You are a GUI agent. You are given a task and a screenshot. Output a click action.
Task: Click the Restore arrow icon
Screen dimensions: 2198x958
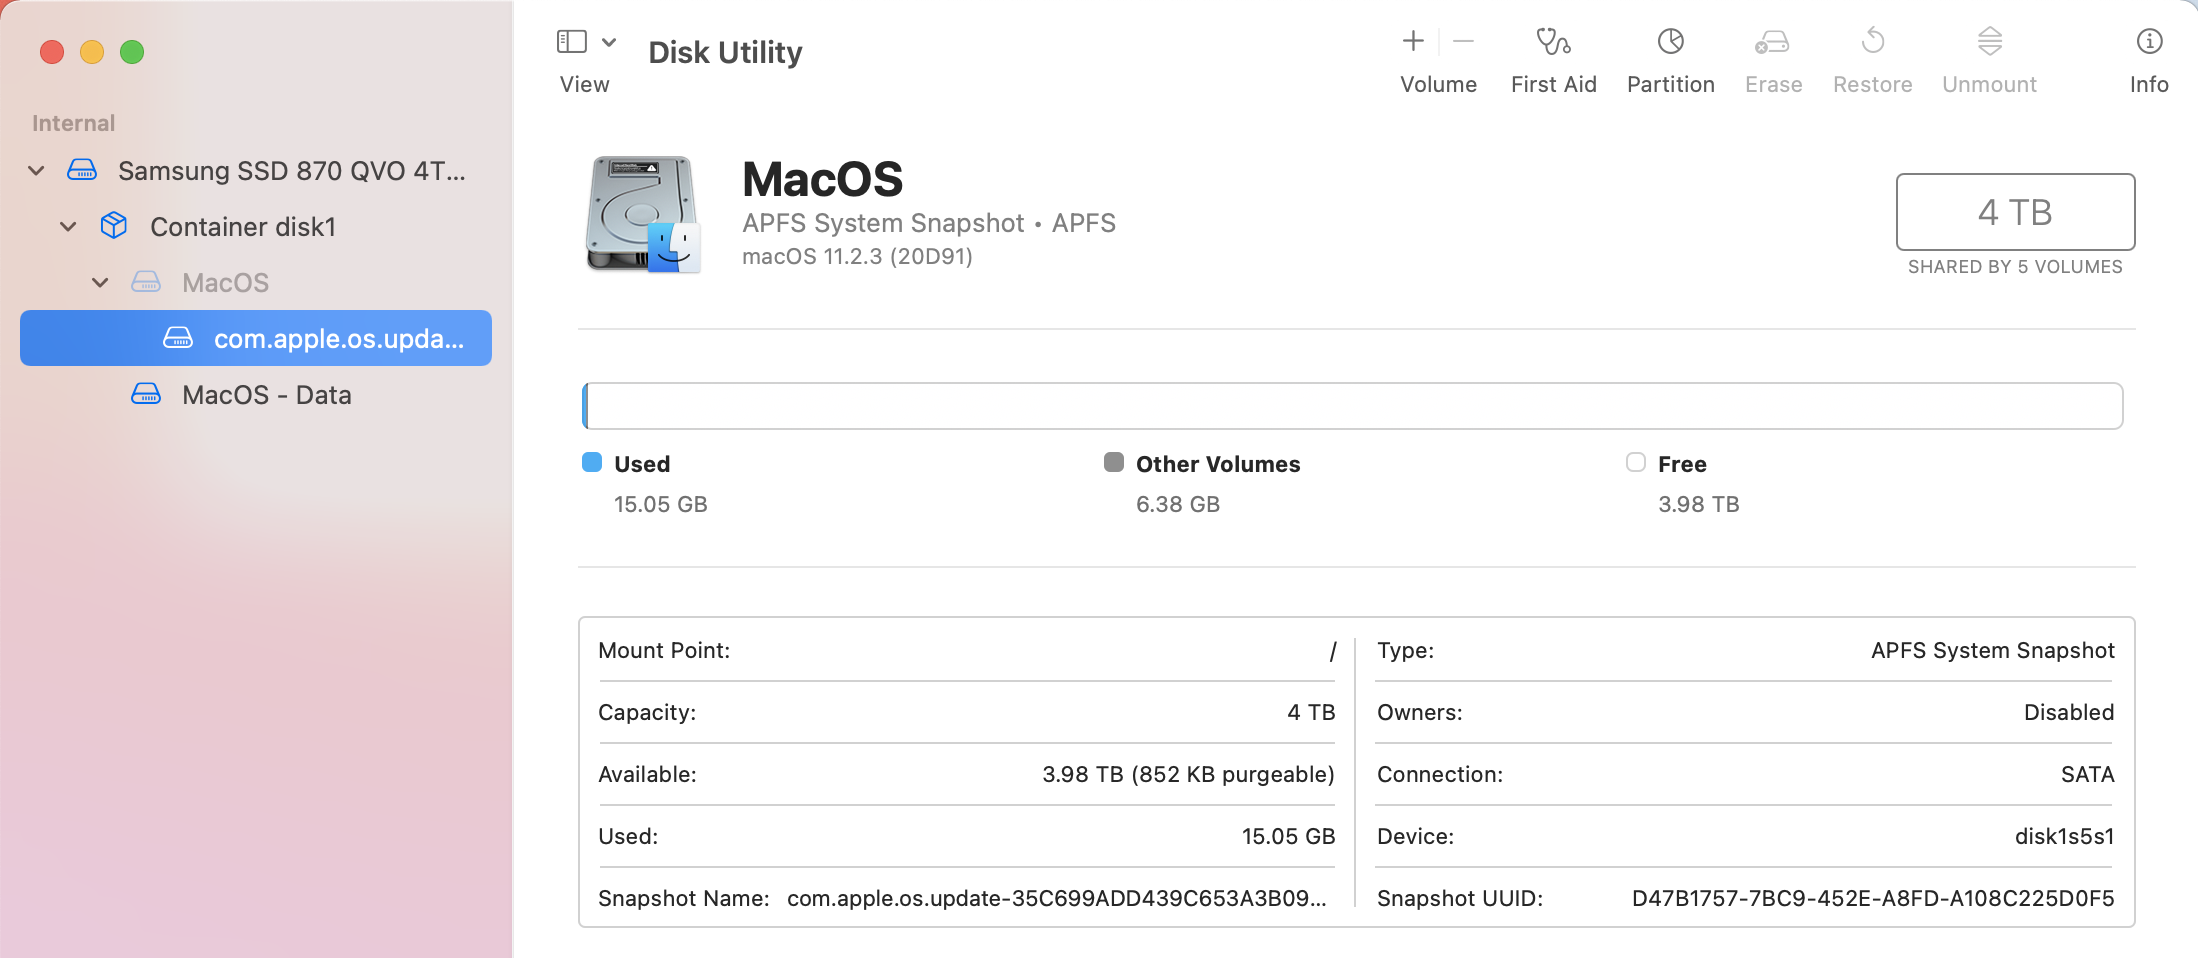(x=1873, y=41)
